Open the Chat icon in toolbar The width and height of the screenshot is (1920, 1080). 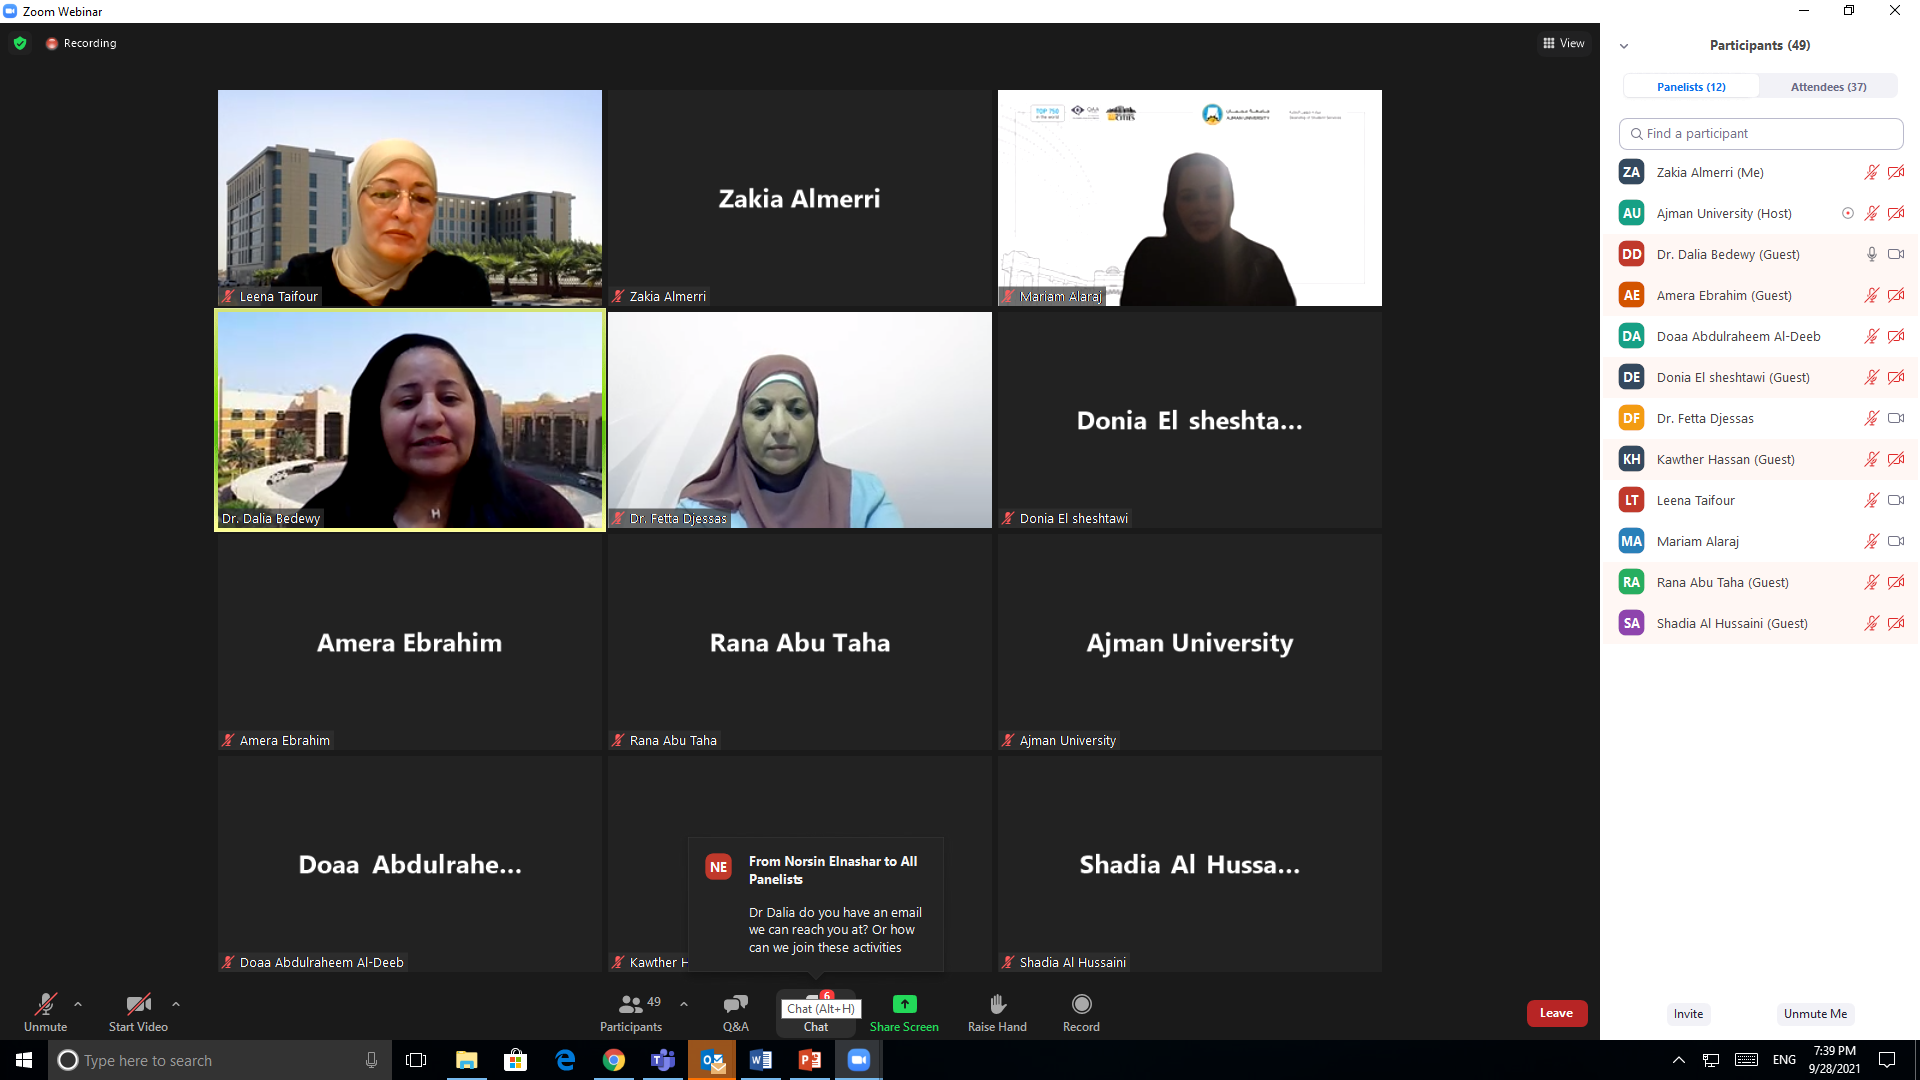point(816,1004)
